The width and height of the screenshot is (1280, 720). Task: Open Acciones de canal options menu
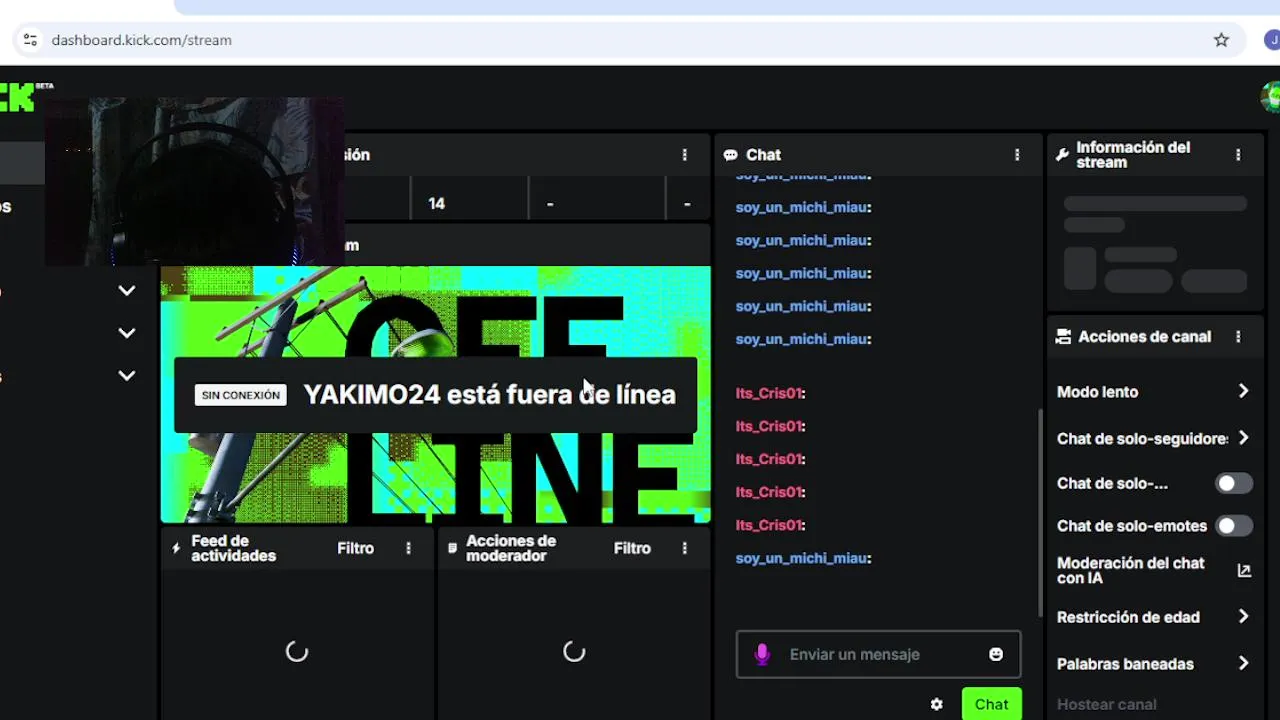1238,337
